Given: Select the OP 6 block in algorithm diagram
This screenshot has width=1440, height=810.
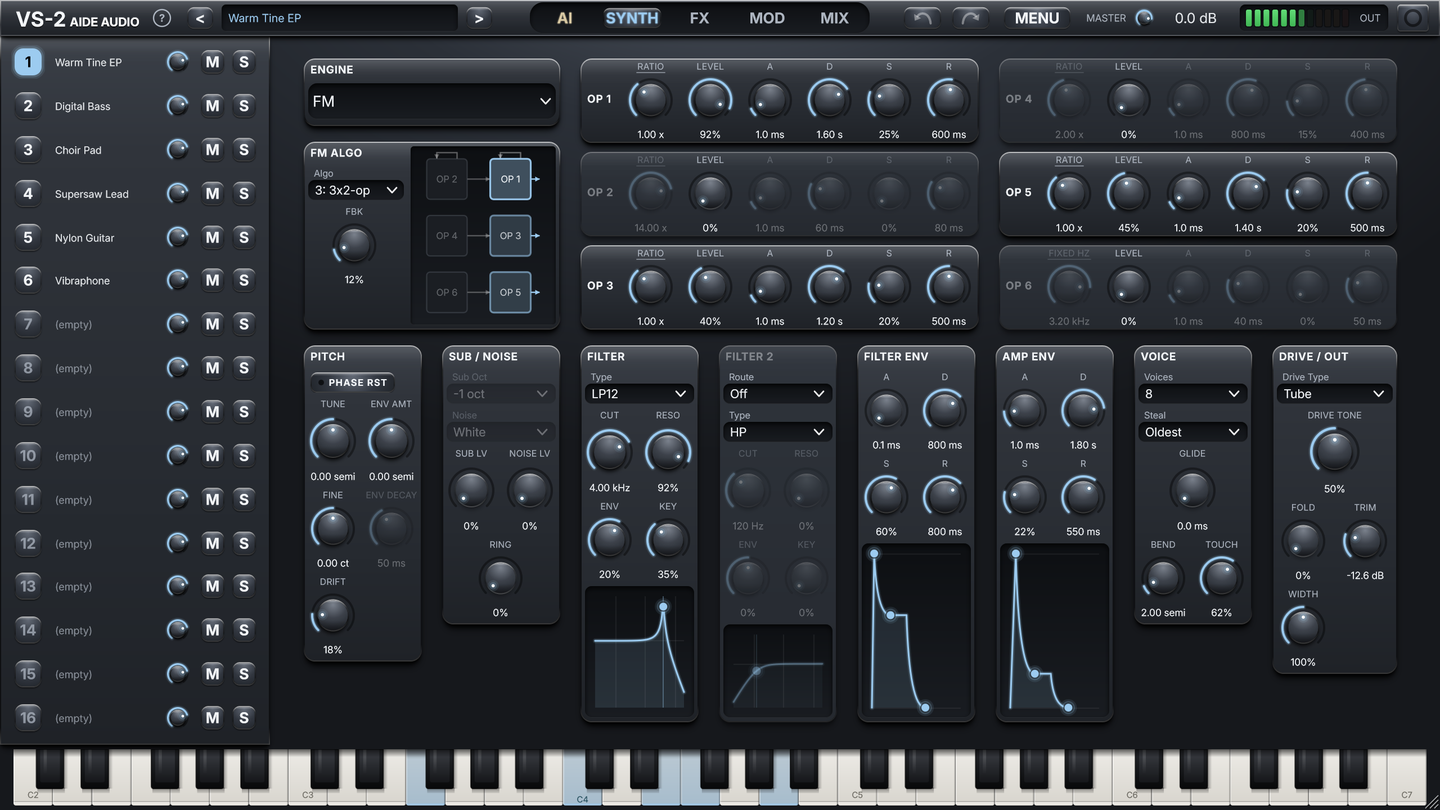Looking at the screenshot, I should click(x=447, y=292).
